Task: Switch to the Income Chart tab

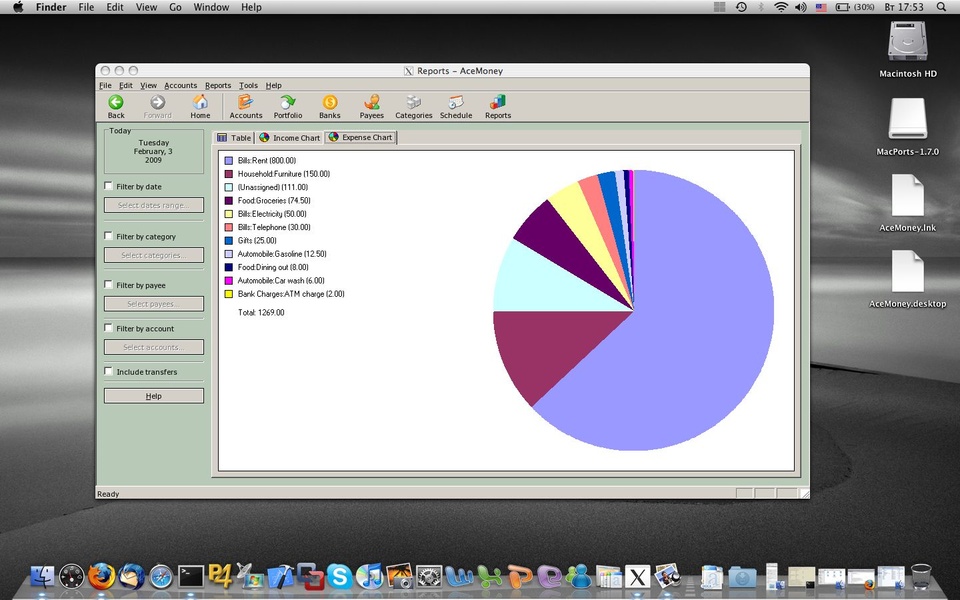Action: click(290, 138)
